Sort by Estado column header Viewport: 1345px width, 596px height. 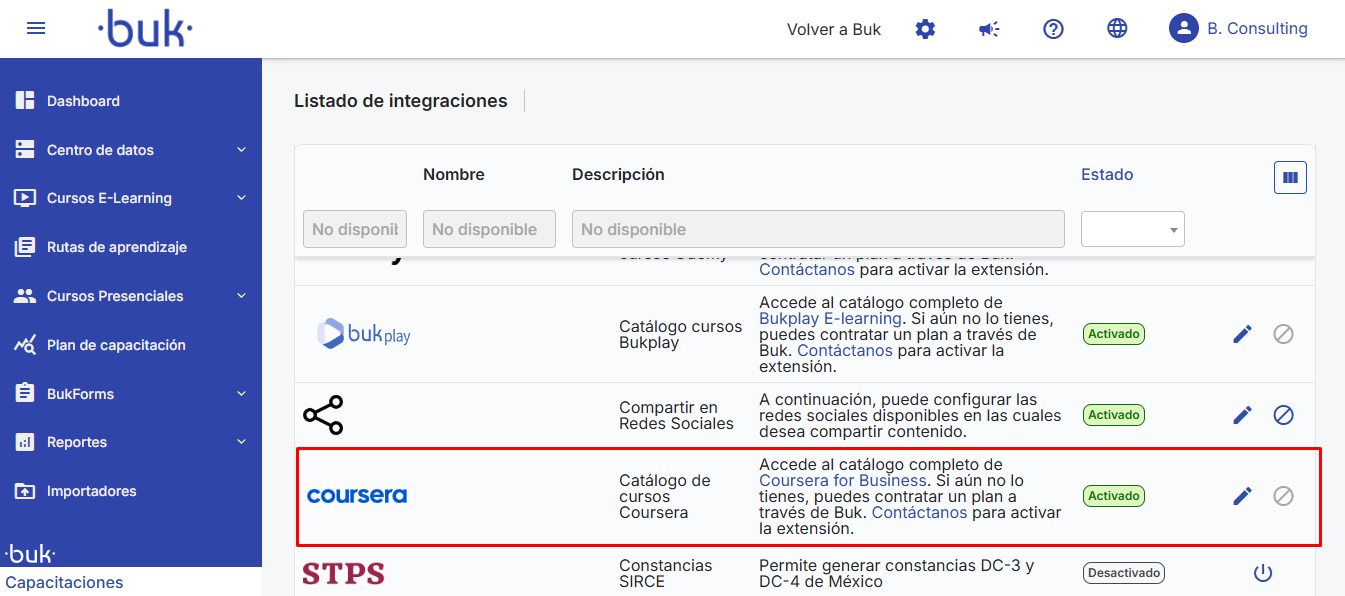pos(1107,174)
